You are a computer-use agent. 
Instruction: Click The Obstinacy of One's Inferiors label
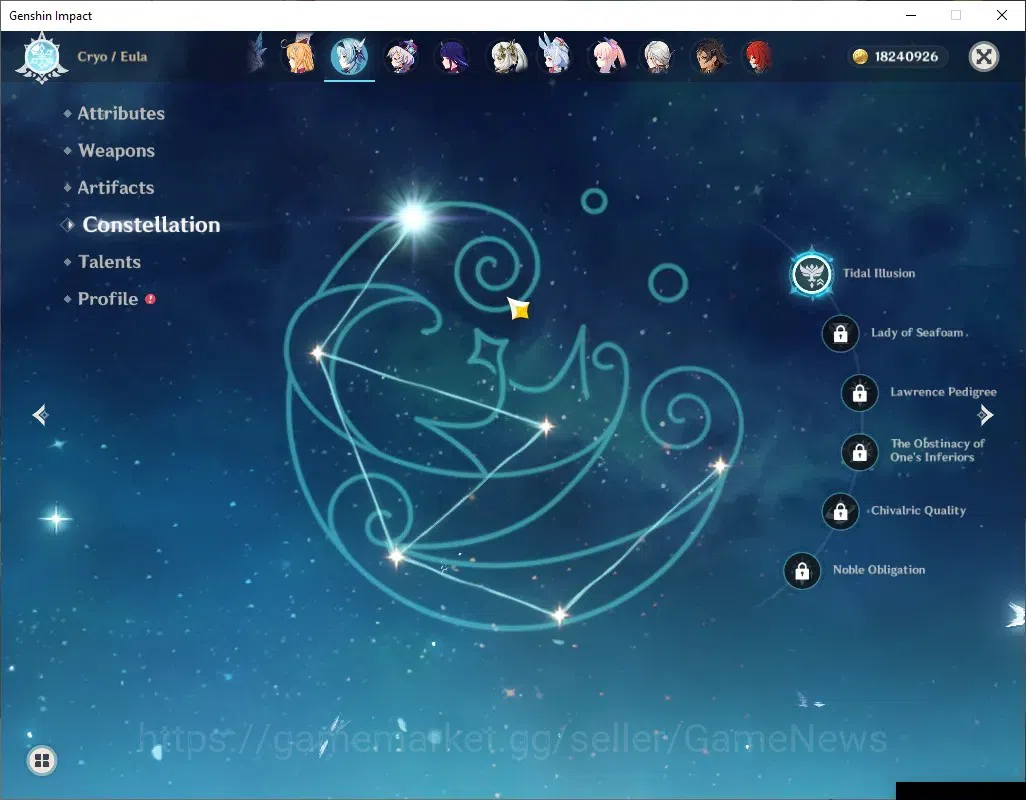[x=937, y=450]
